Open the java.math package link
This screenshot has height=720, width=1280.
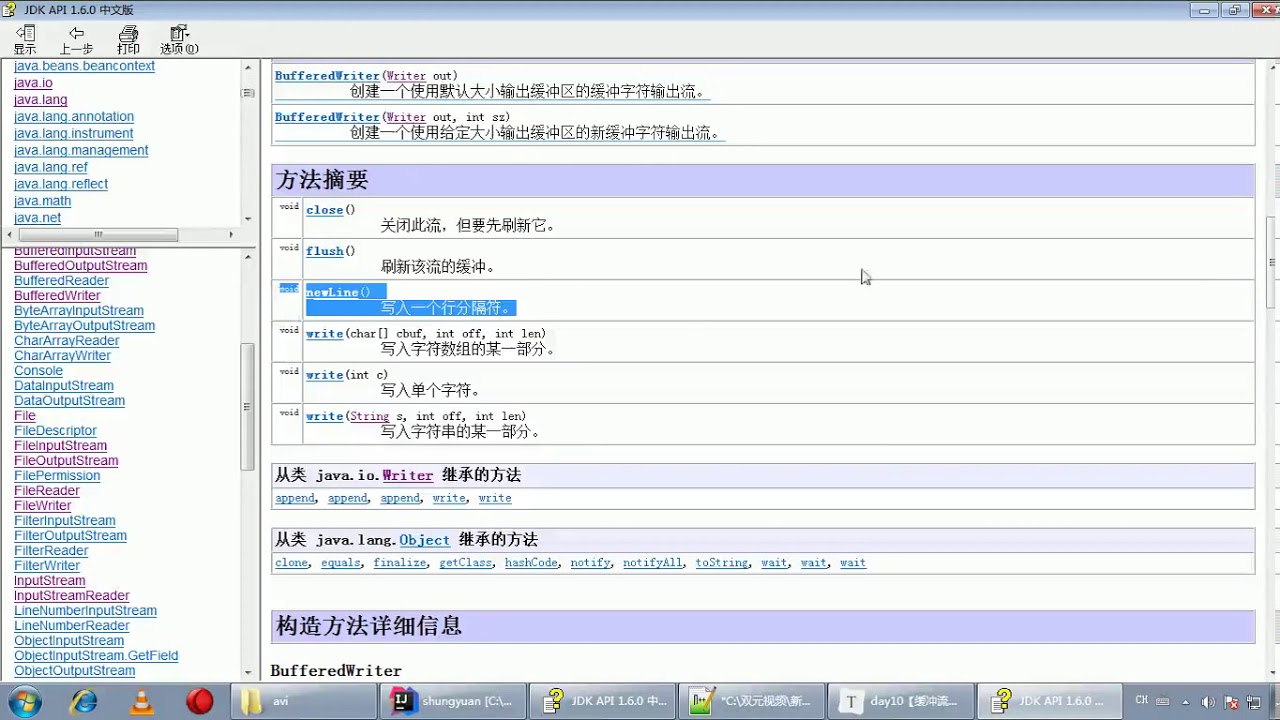point(42,201)
